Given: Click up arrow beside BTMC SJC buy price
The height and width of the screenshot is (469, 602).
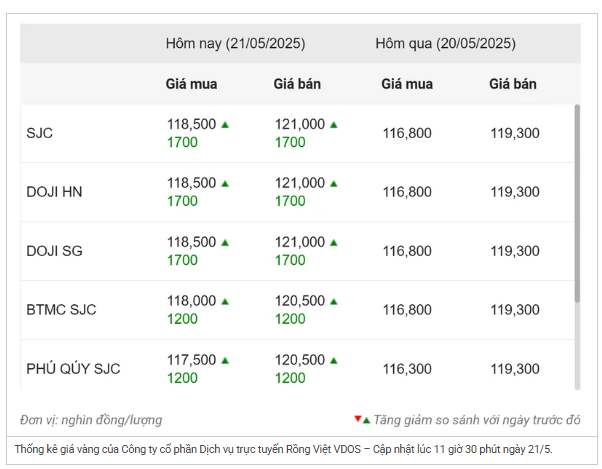Looking at the screenshot, I should (x=225, y=302).
